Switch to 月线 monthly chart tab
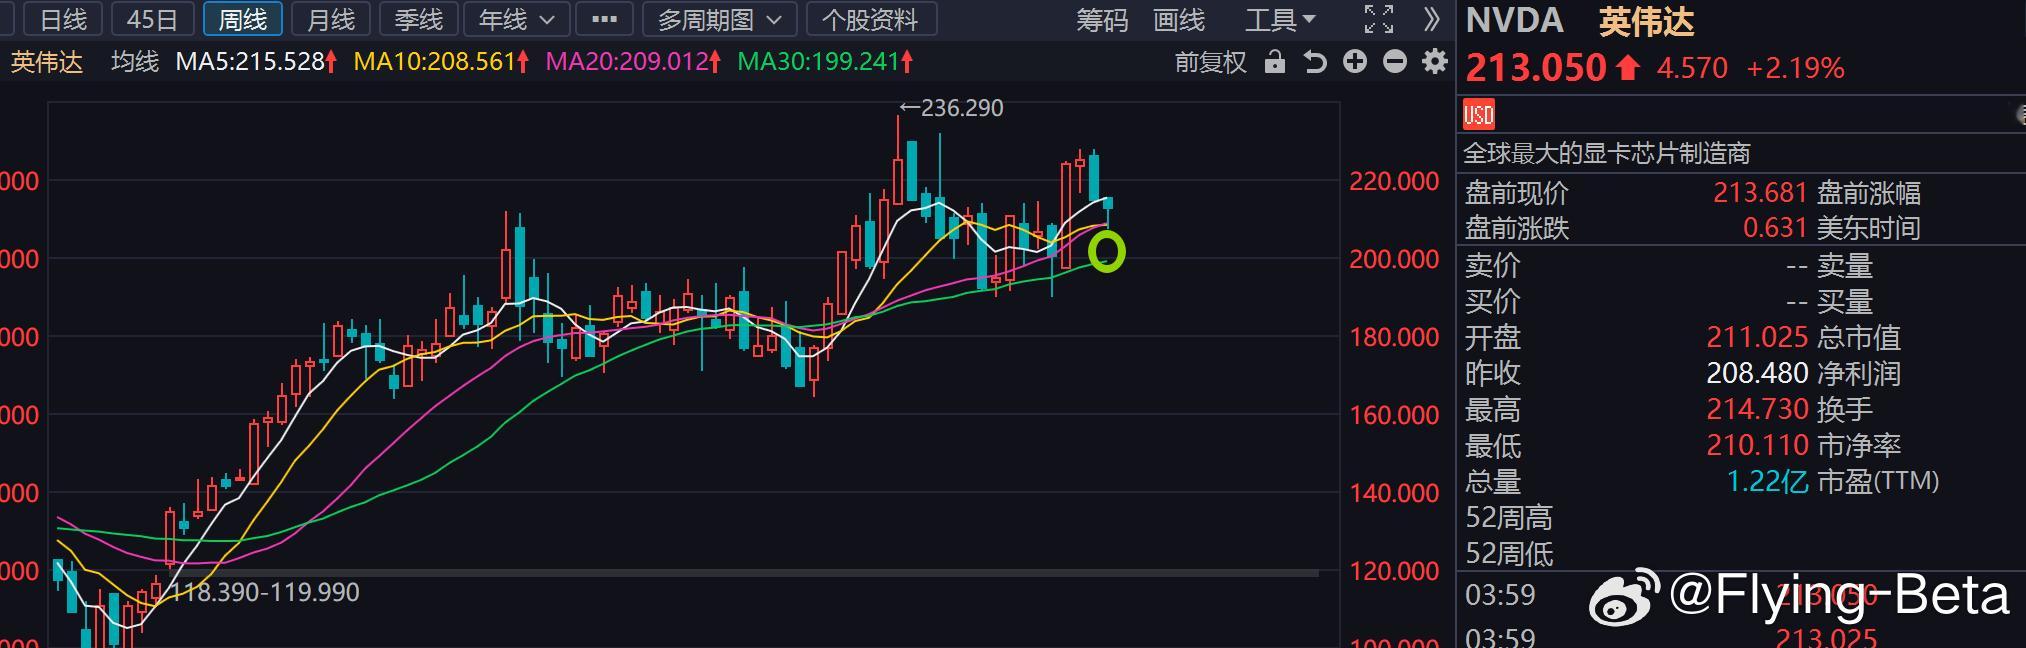2026x648 pixels. tap(330, 19)
